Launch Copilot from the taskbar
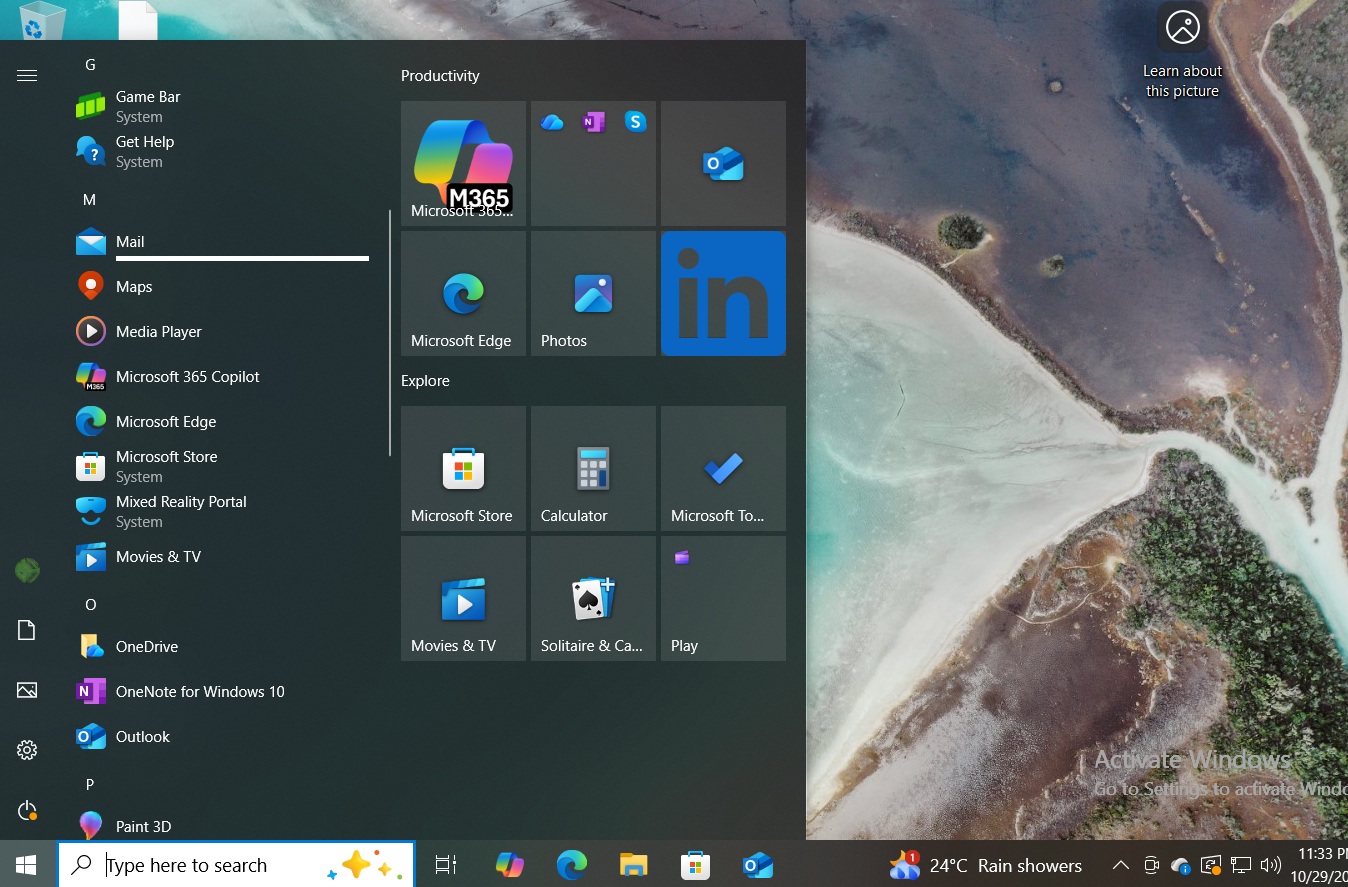 point(509,864)
